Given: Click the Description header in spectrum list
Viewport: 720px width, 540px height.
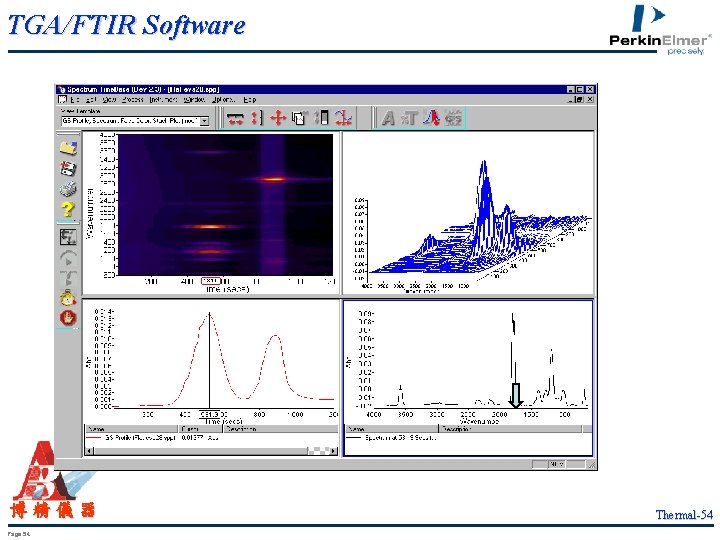Looking at the screenshot, I should [x=511, y=429].
